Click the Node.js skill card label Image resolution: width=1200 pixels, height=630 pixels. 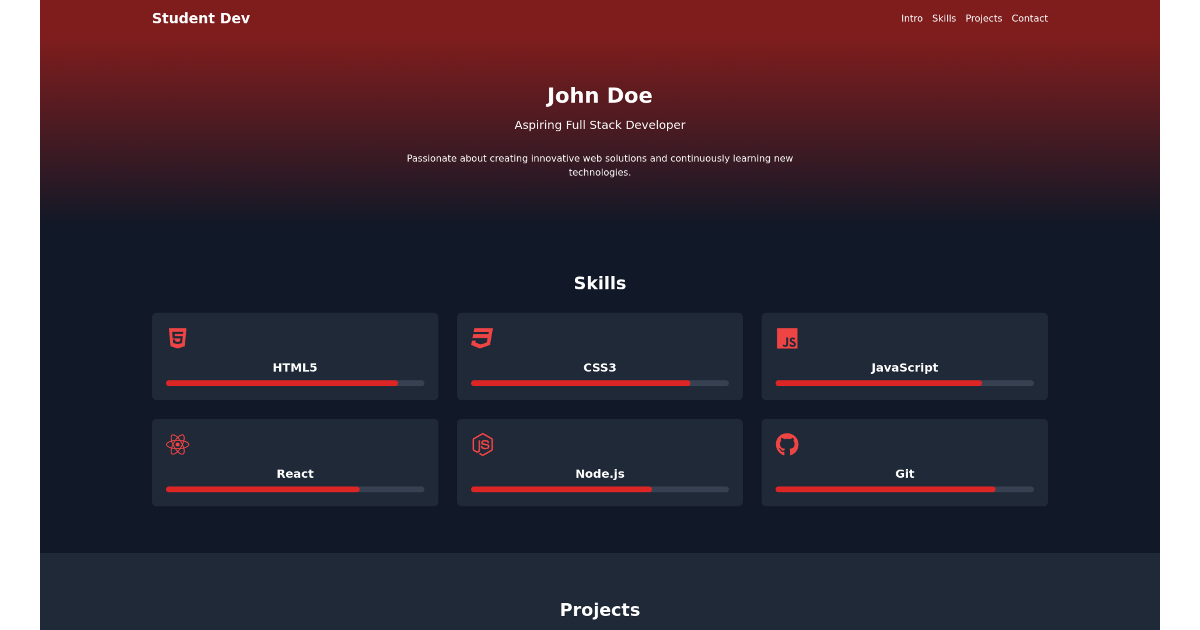pos(599,473)
